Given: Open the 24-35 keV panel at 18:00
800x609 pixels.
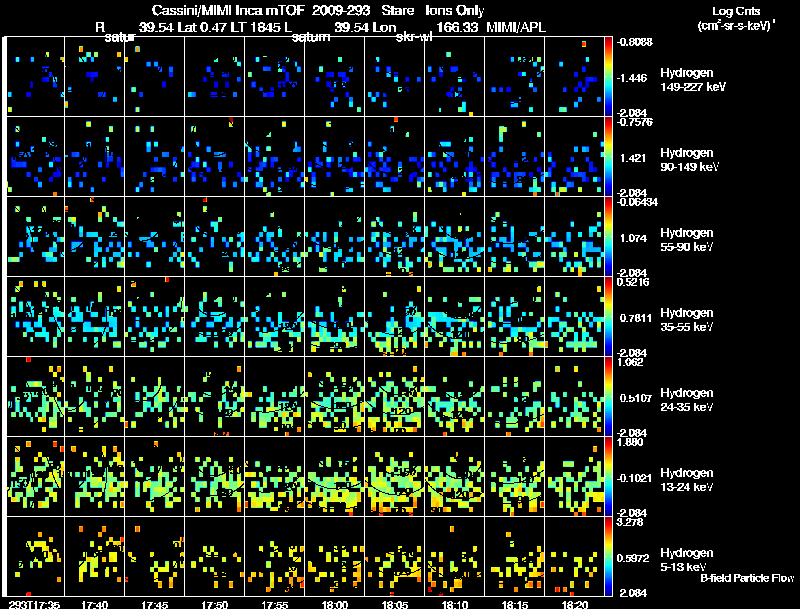Looking at the screenshot, I should point(335,396).
